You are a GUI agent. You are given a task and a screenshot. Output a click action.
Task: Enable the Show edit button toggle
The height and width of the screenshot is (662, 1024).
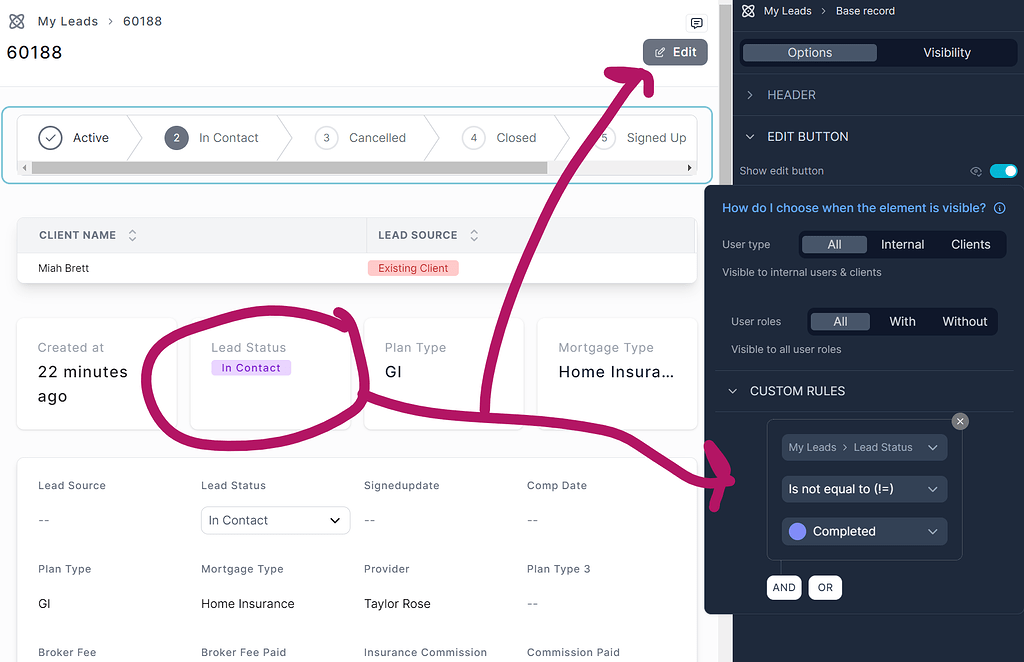pyautogui.click(x=1004, y=171)
